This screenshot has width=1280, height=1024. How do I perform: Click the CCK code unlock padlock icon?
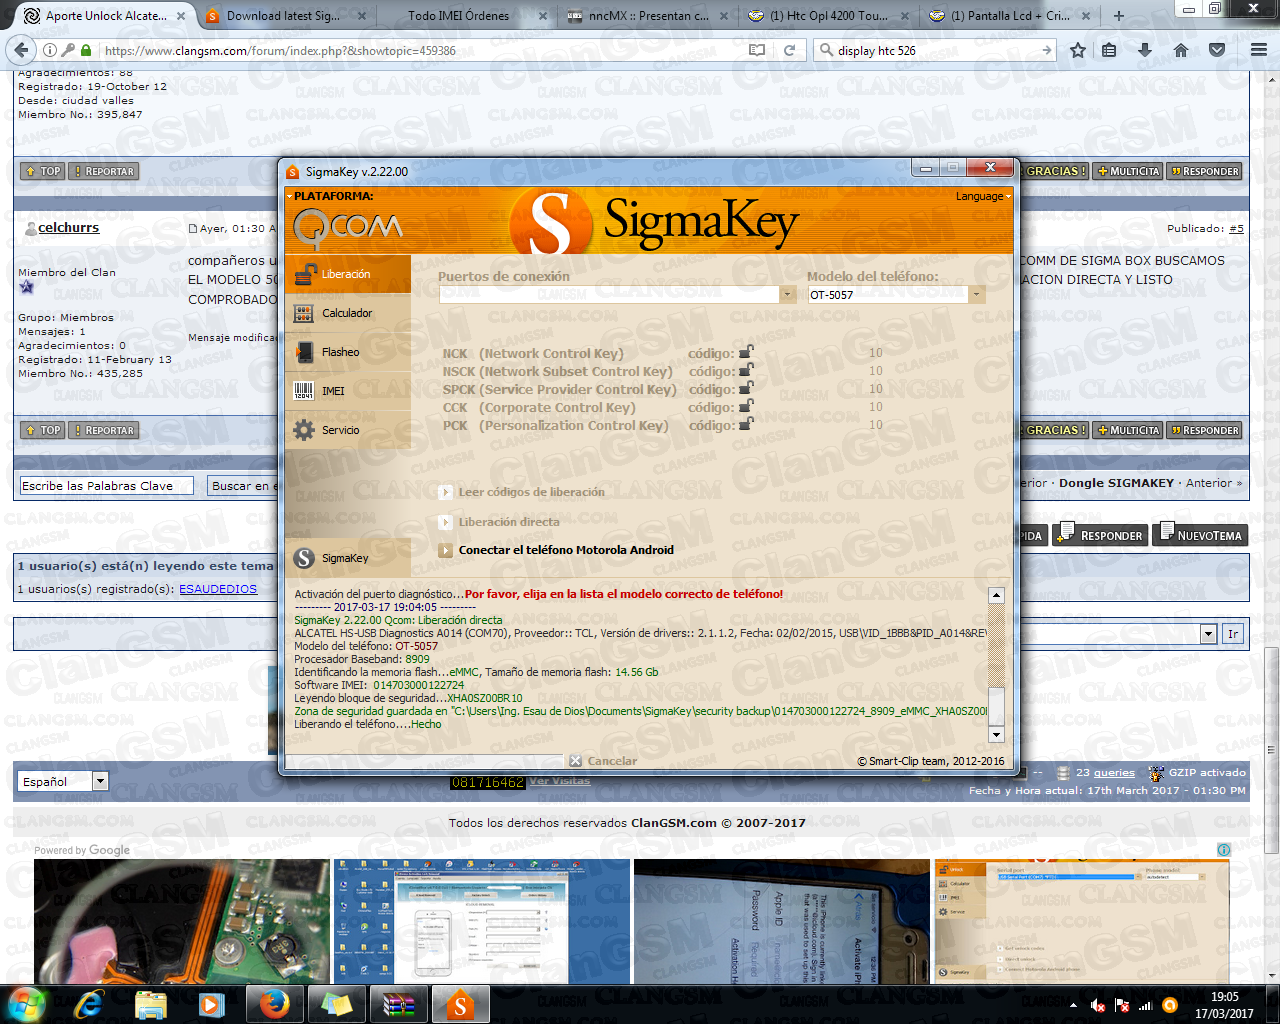[746, 406]
